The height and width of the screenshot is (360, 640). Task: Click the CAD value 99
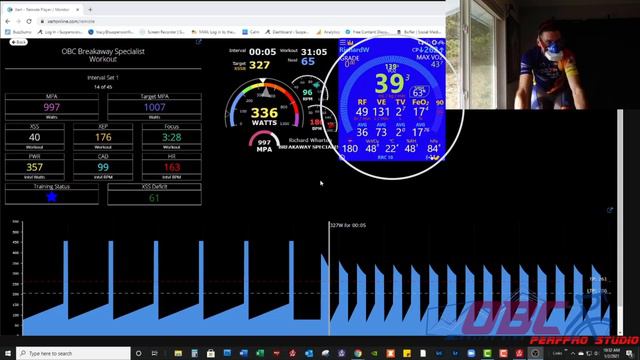103,167
